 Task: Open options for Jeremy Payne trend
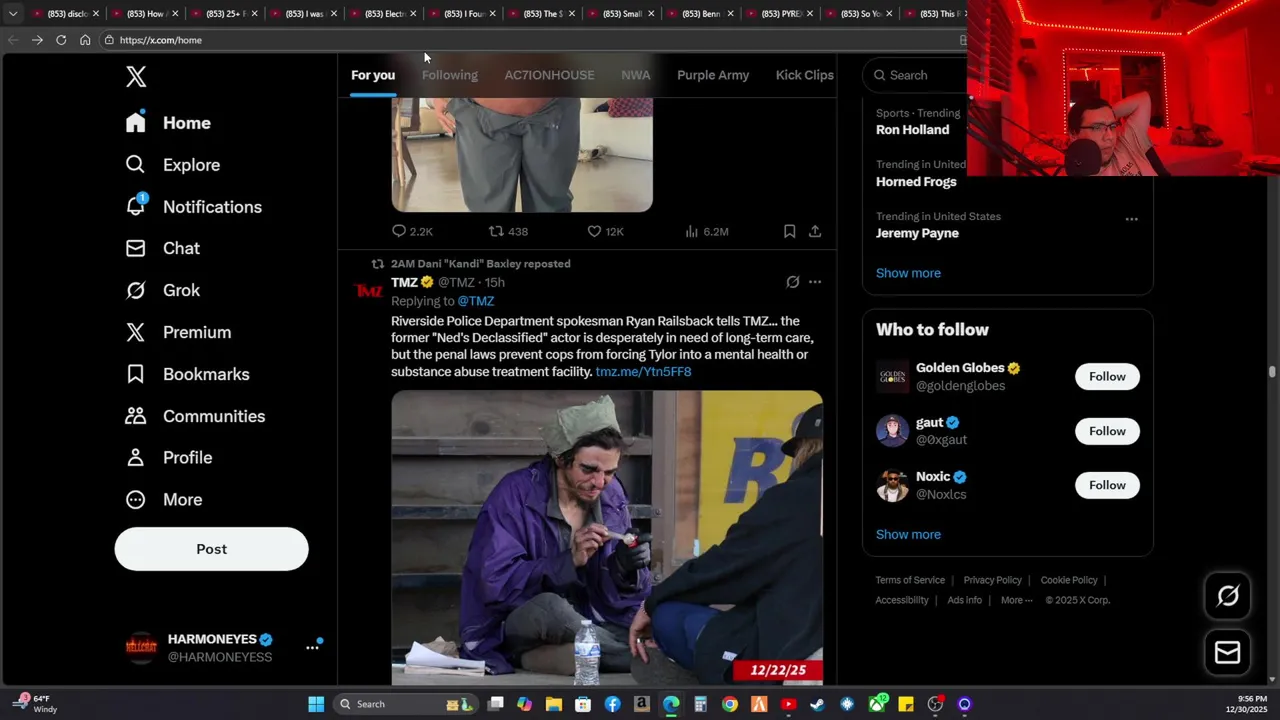coord(1131,219)
